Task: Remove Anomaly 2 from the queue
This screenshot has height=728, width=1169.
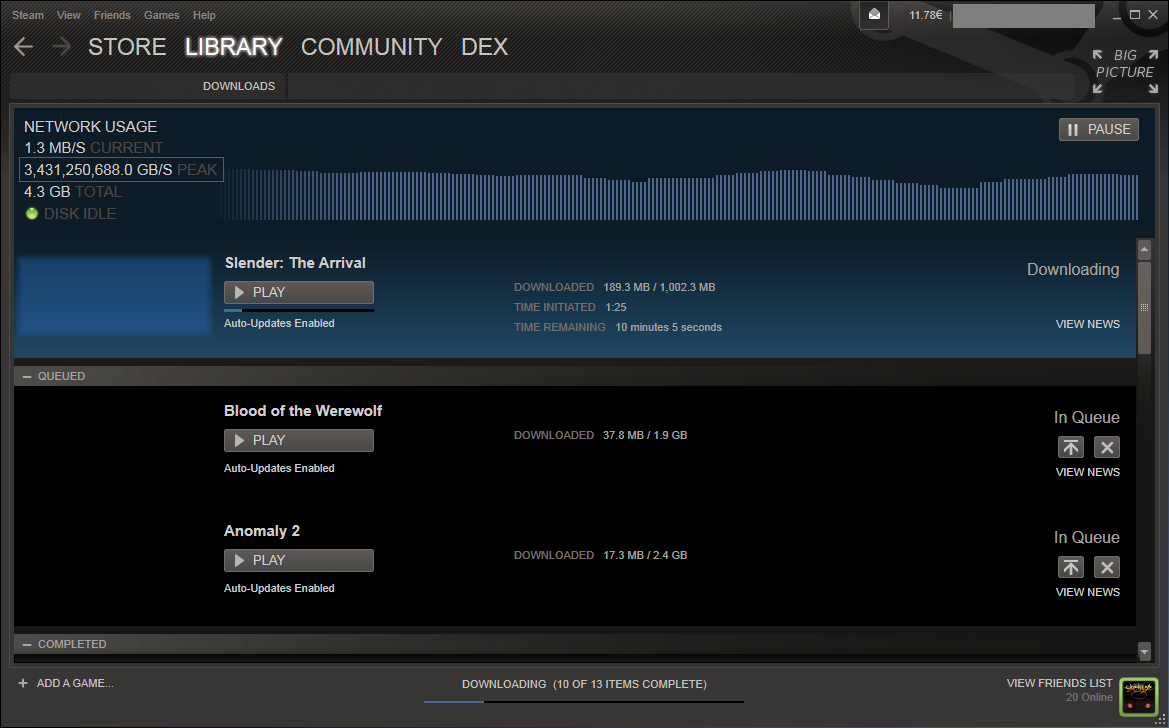Action: (x=1107, y=568)
